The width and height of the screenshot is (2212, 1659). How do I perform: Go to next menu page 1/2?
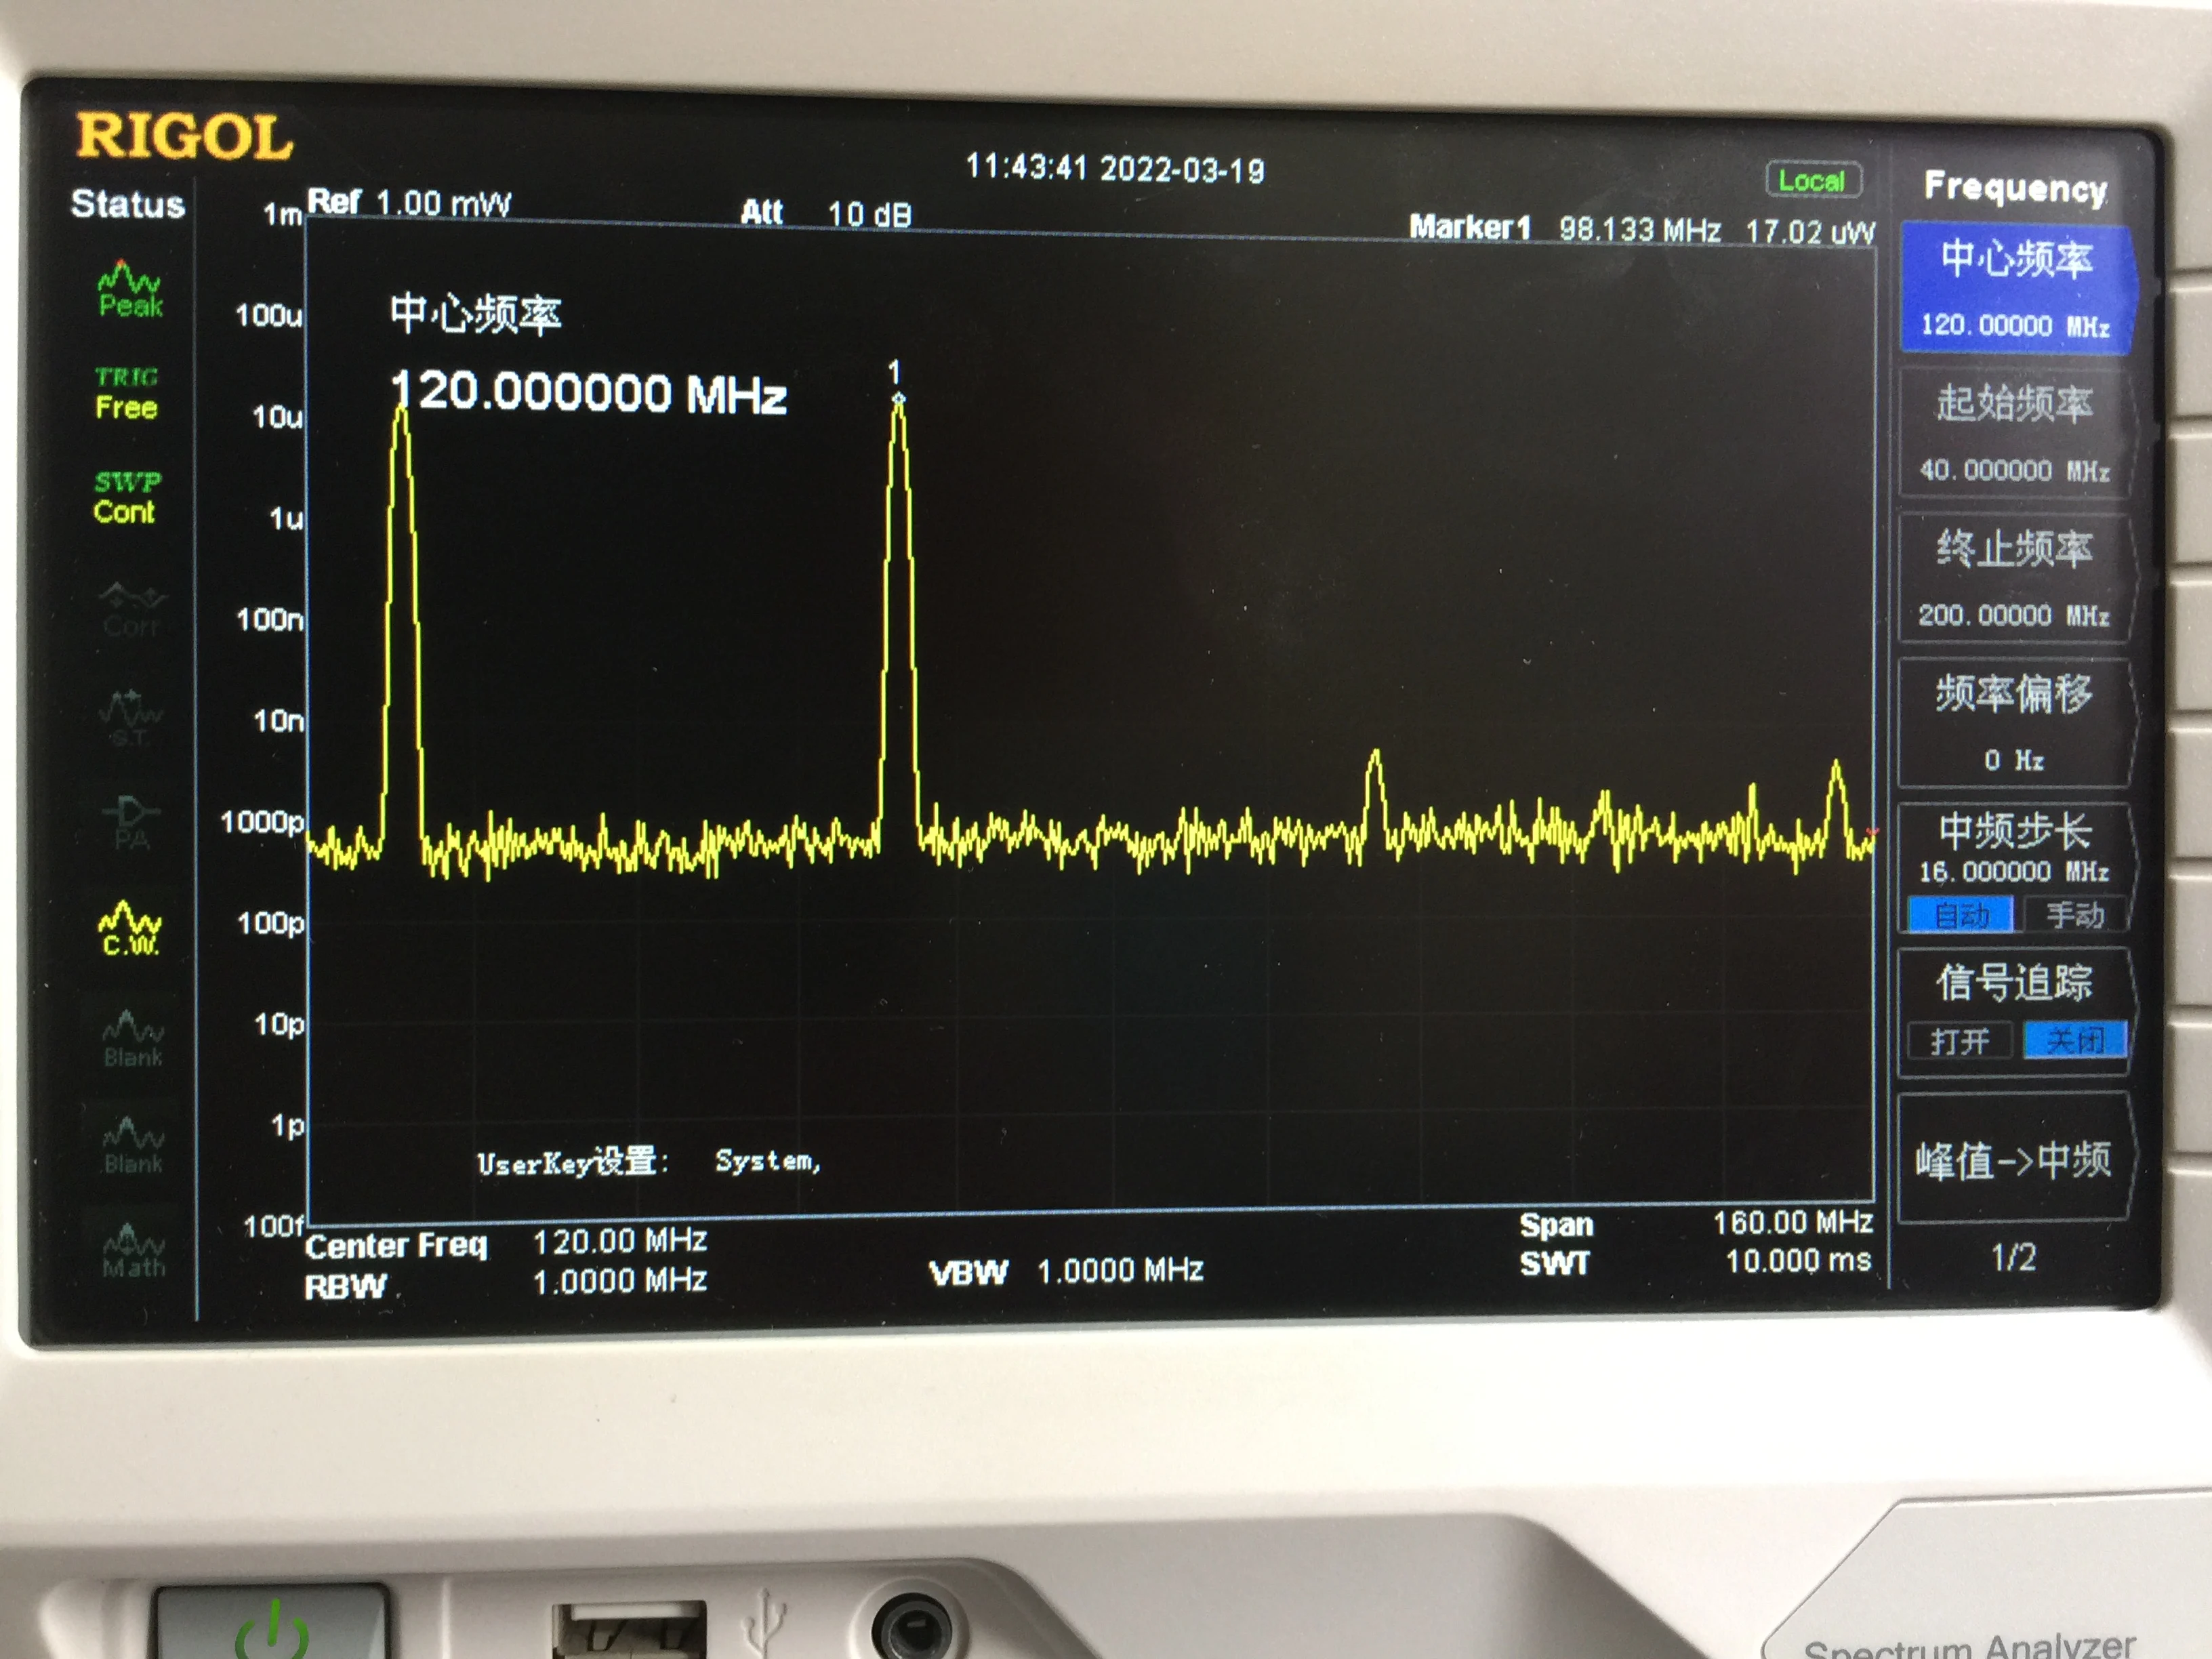(2013, 1257)
